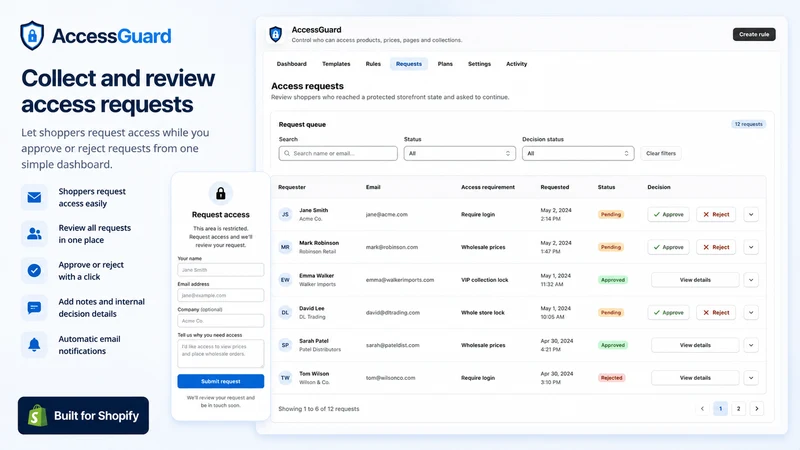The height and width of the screenshot is (450, 800).
Task: Expand Tom Wilson row details chevron
Action: tap(751, 378)
